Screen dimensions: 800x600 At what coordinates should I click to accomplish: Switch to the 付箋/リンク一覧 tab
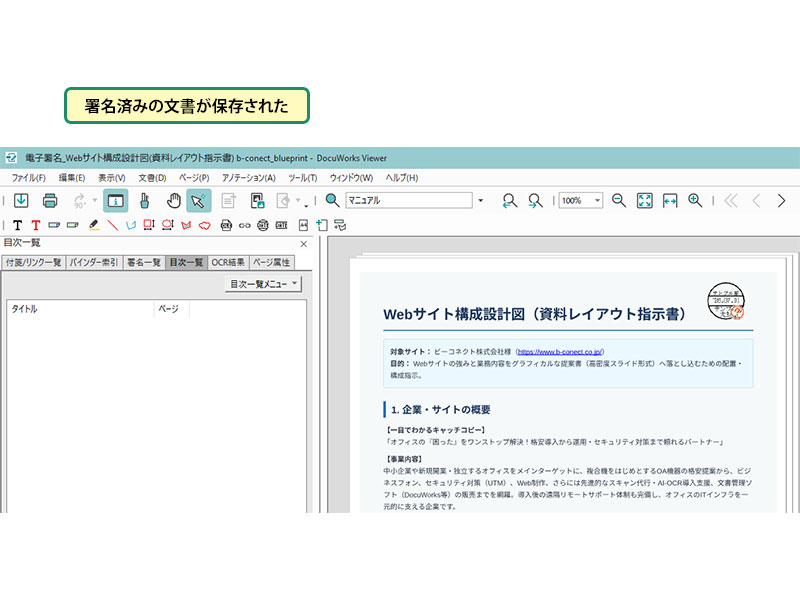click(x=34, y=262)
